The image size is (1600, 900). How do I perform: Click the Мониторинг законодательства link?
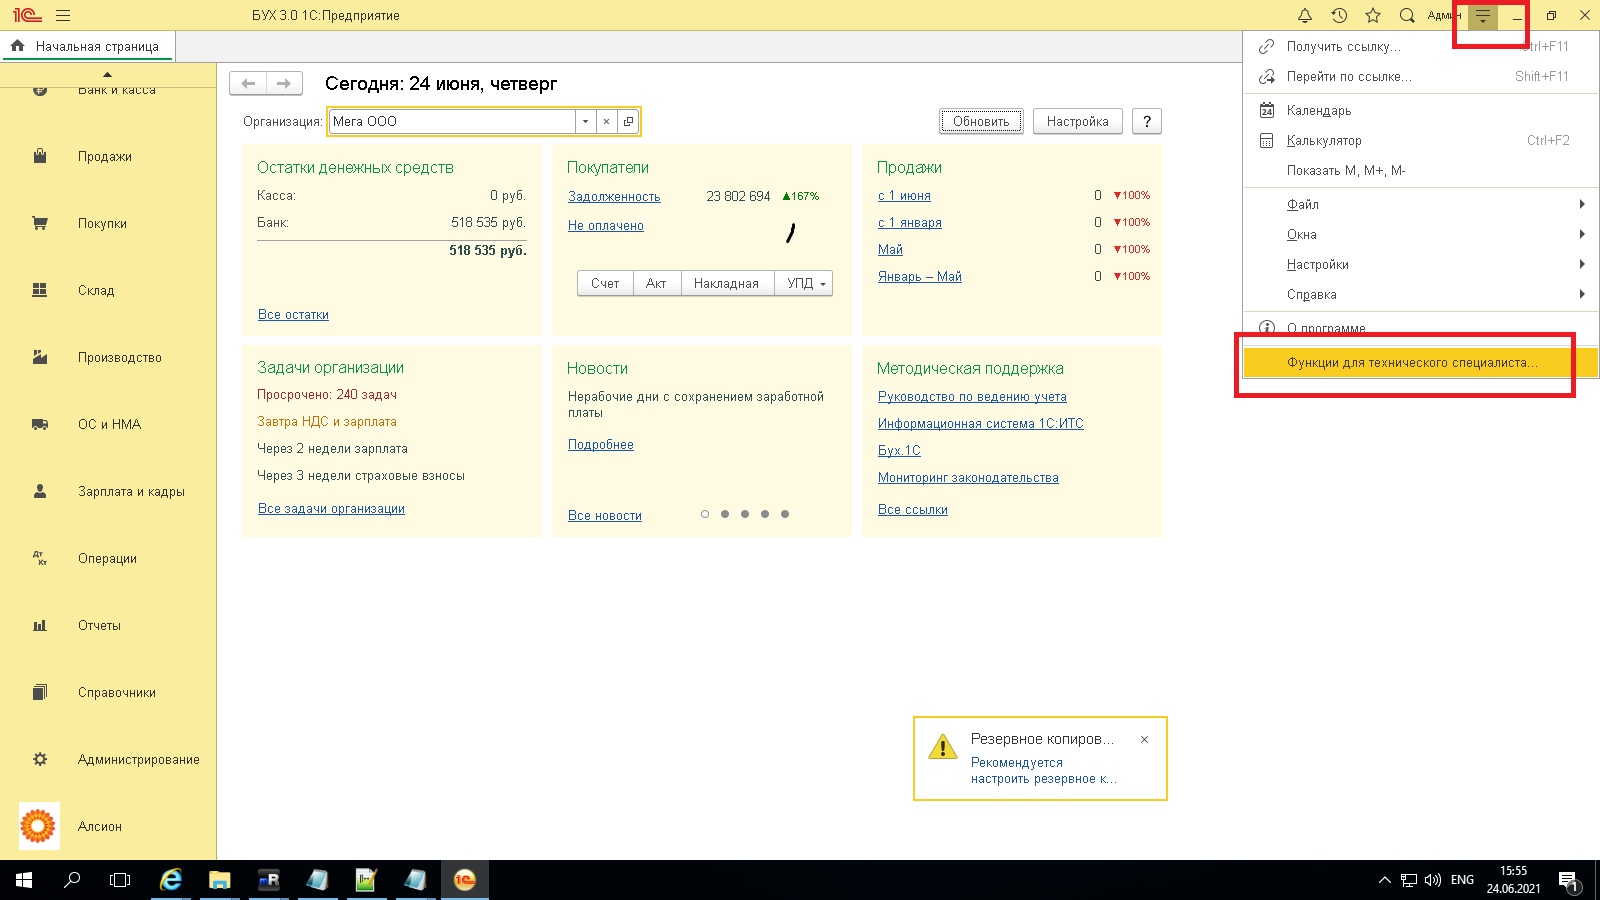[x=968, y=478]
